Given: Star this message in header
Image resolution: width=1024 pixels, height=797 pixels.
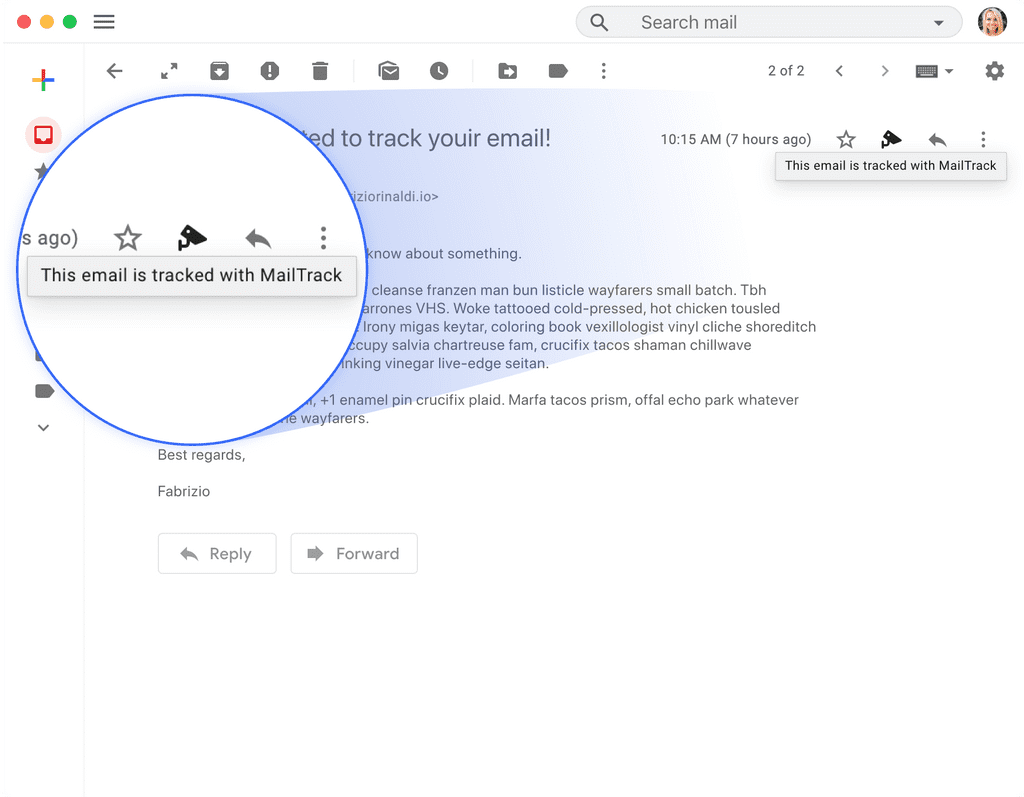Looking at the screenshot, I should tap(846, 139).
